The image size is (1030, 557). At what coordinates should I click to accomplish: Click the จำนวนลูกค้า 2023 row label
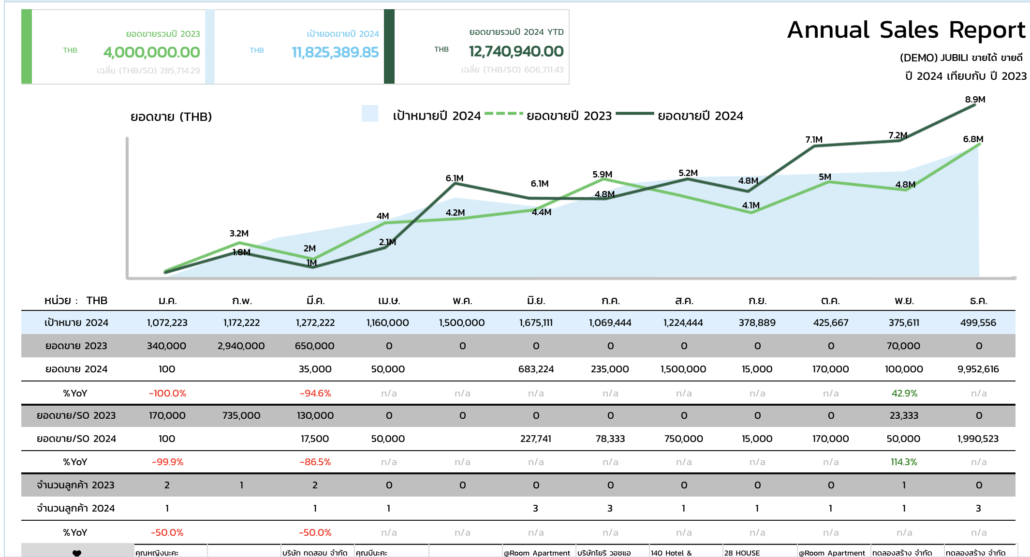[77, 485]
